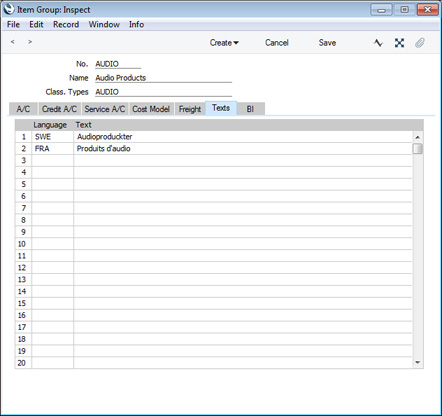Select the Language cell containing FRA
442x416 pixels.
point(52,149)
